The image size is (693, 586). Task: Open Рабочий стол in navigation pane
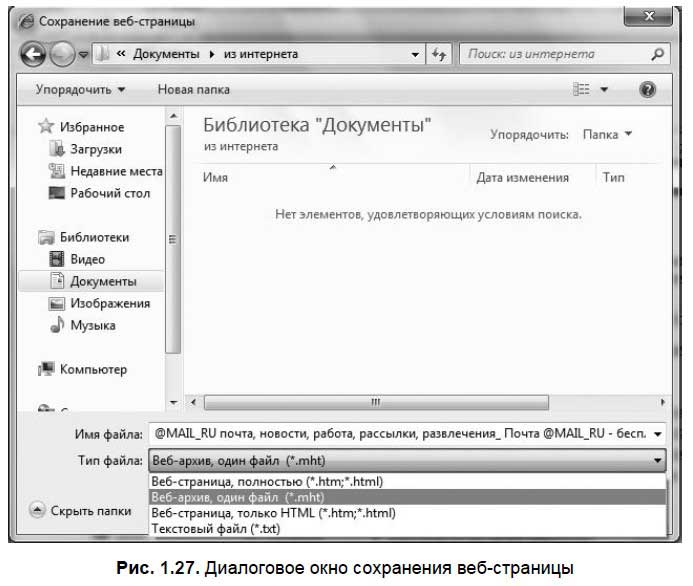(x=110, y=193)
